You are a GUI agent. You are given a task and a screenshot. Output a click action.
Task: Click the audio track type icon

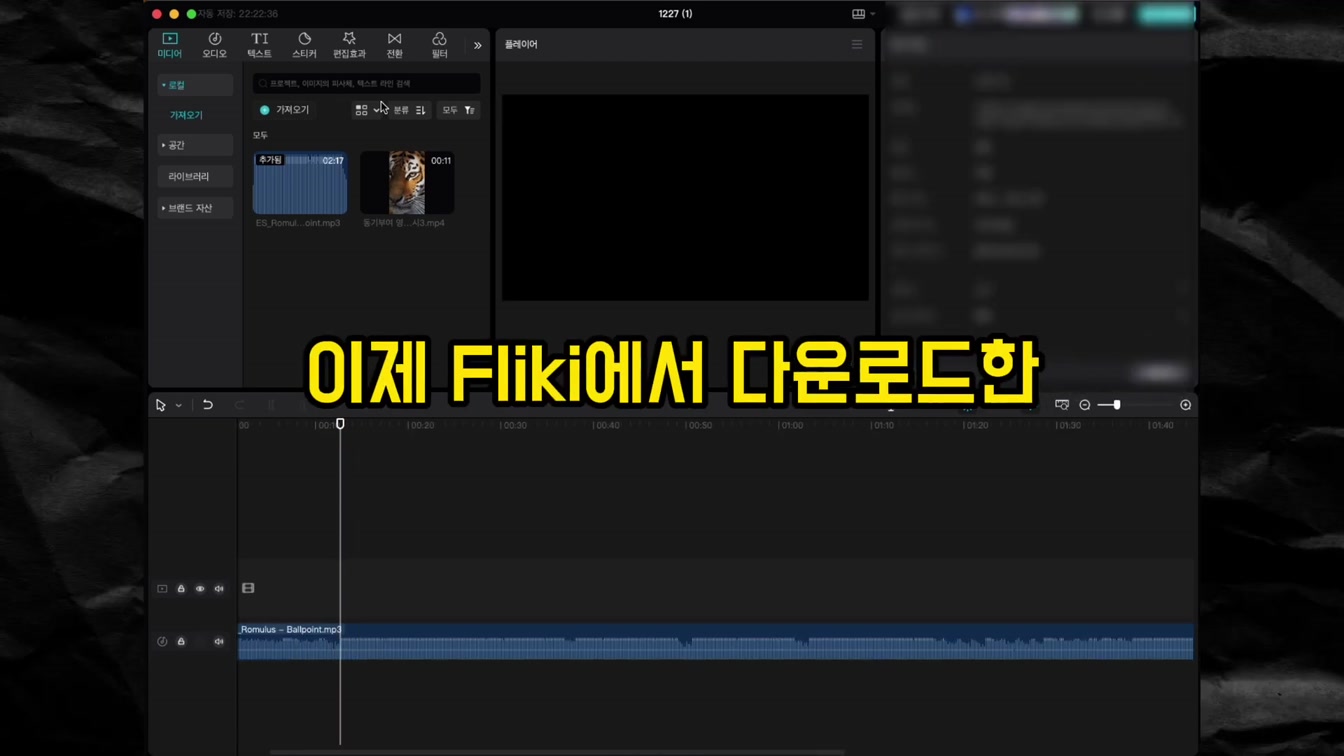162,641
